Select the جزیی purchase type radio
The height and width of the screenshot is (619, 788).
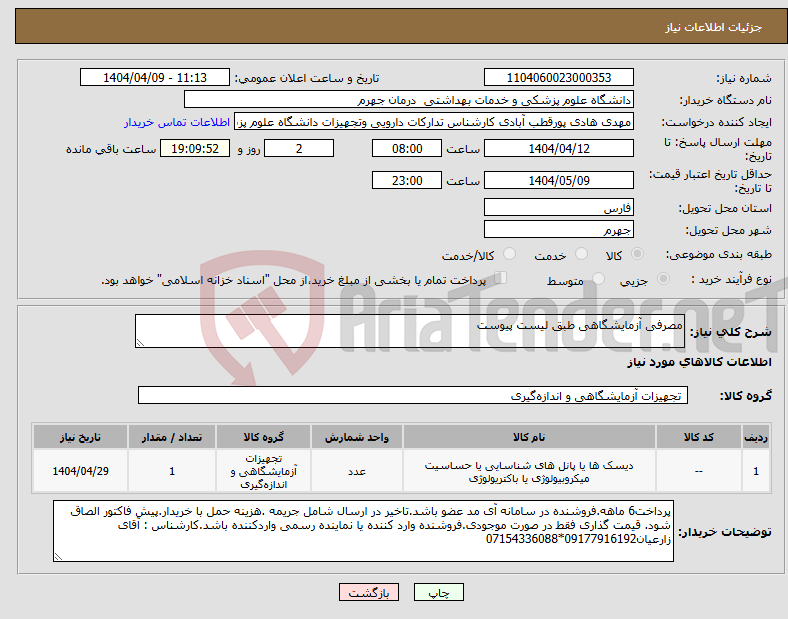[663, 279]
